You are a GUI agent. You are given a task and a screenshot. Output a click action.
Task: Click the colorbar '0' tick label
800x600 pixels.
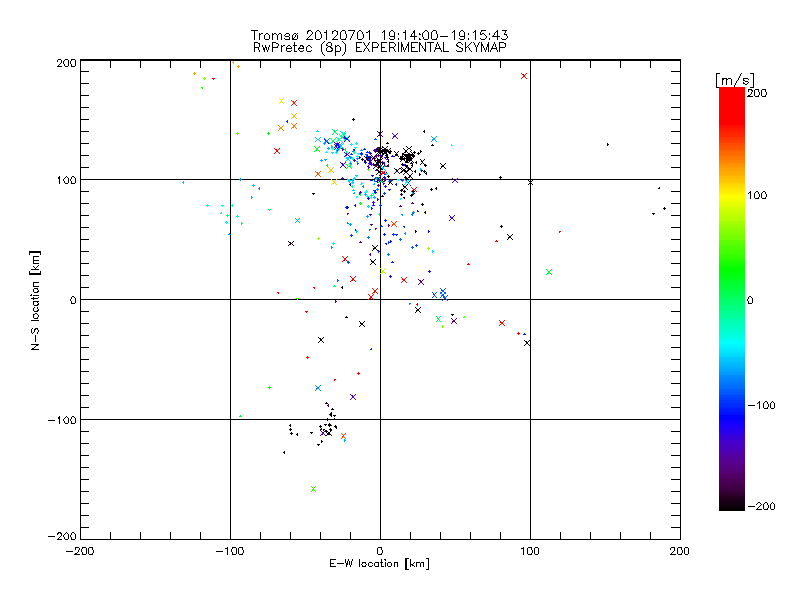pos(750,301)
